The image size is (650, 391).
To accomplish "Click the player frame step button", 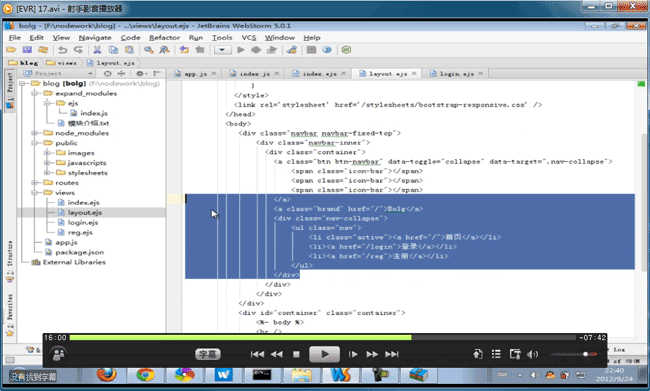I will click(x=353, y=354).
